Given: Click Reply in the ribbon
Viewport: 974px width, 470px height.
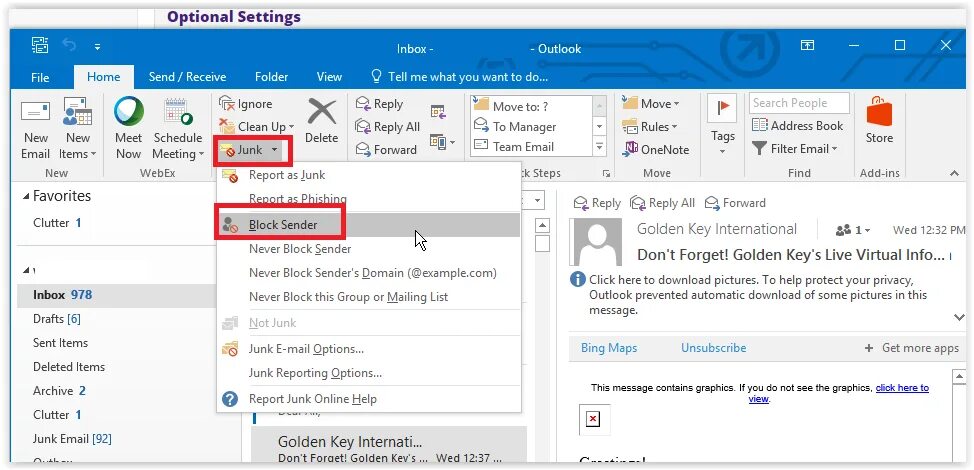Looking at the screenshot, I should 379,104.
